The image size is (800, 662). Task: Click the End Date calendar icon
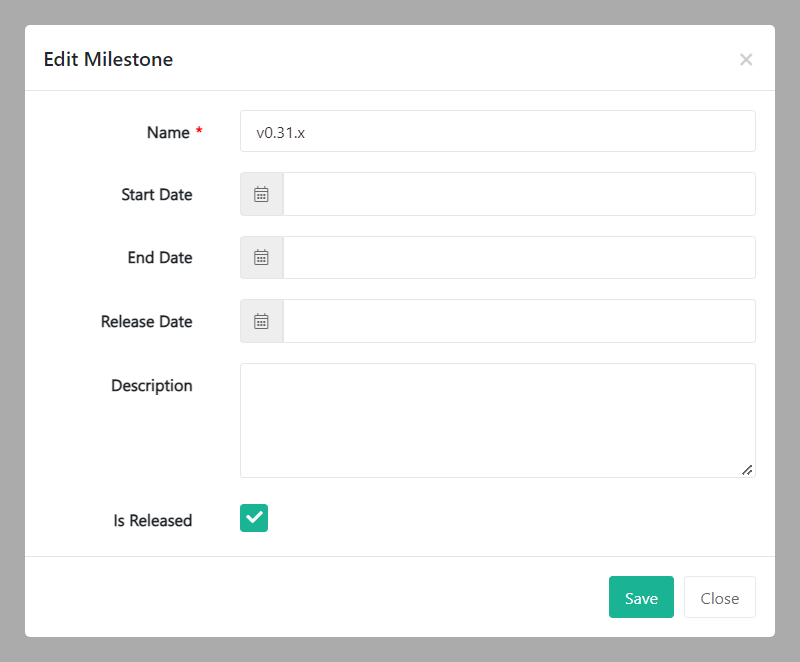(x=261, y=258)
